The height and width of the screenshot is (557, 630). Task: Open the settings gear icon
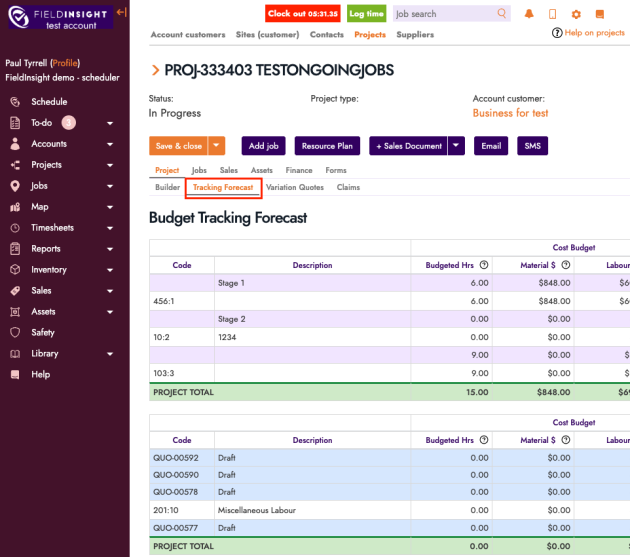pyautogui.click(x=576, y=15)
